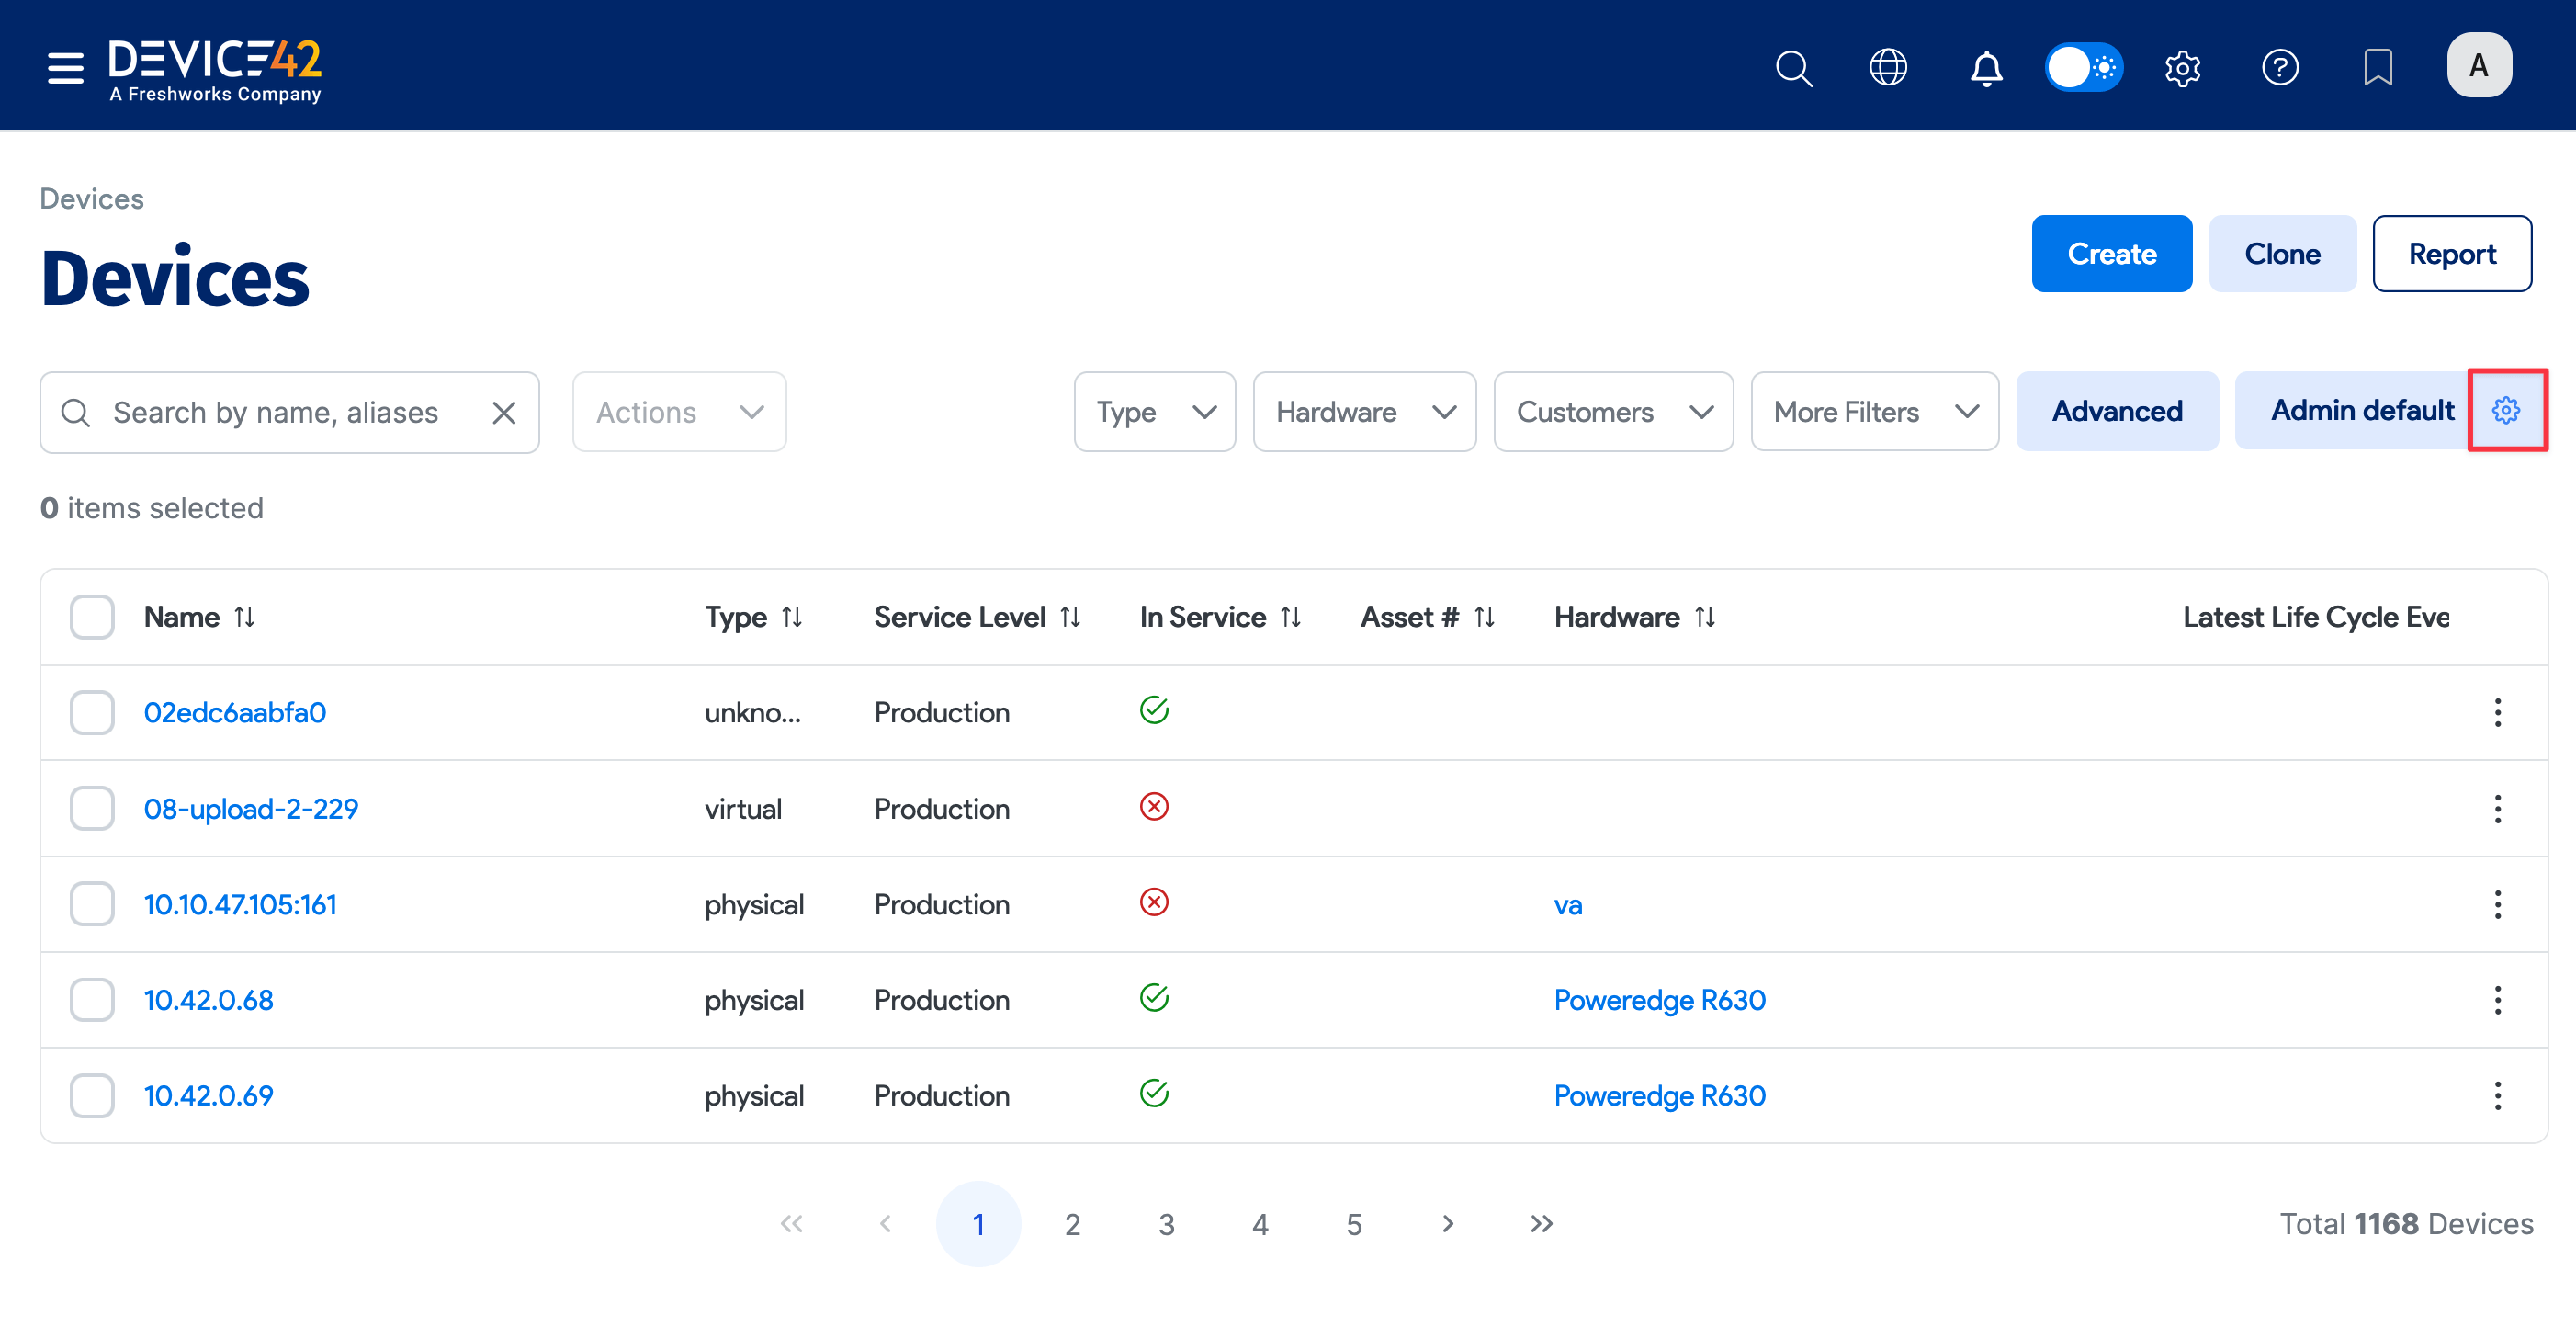Open gear settings beside Admin default
This screenshot has height=1327, width=2576.
(x=2505, y=410)
